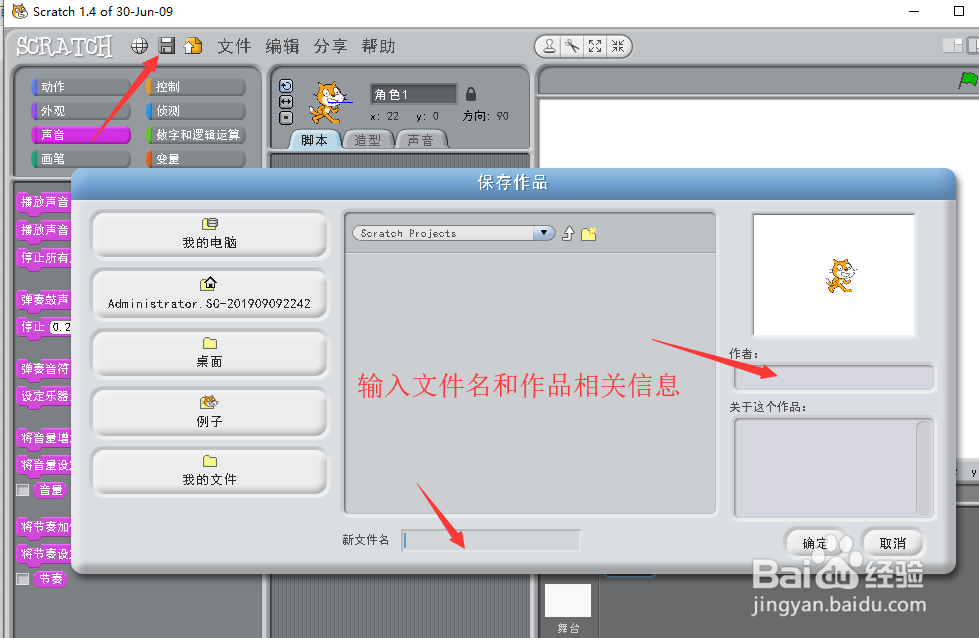Image resolution: width=979 pixels, height=638 pixels.
Task: Expand the Scratch Projects folder dropdown
Action: point(544,233)
